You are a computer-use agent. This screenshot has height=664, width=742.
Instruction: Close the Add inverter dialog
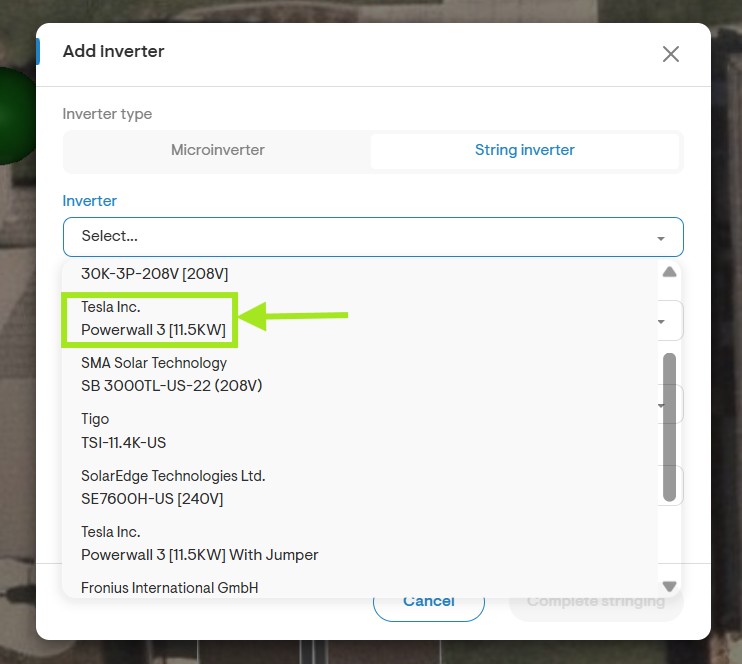(x=671, y=54)
